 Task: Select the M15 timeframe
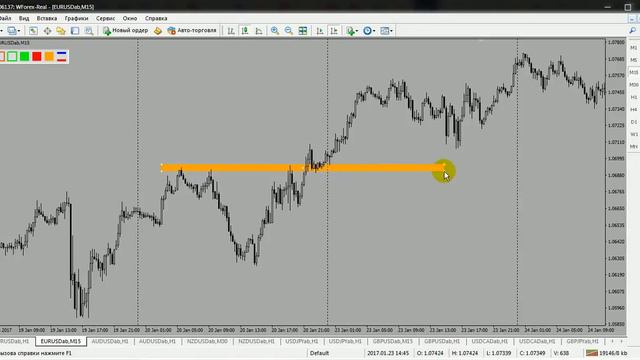633,72
